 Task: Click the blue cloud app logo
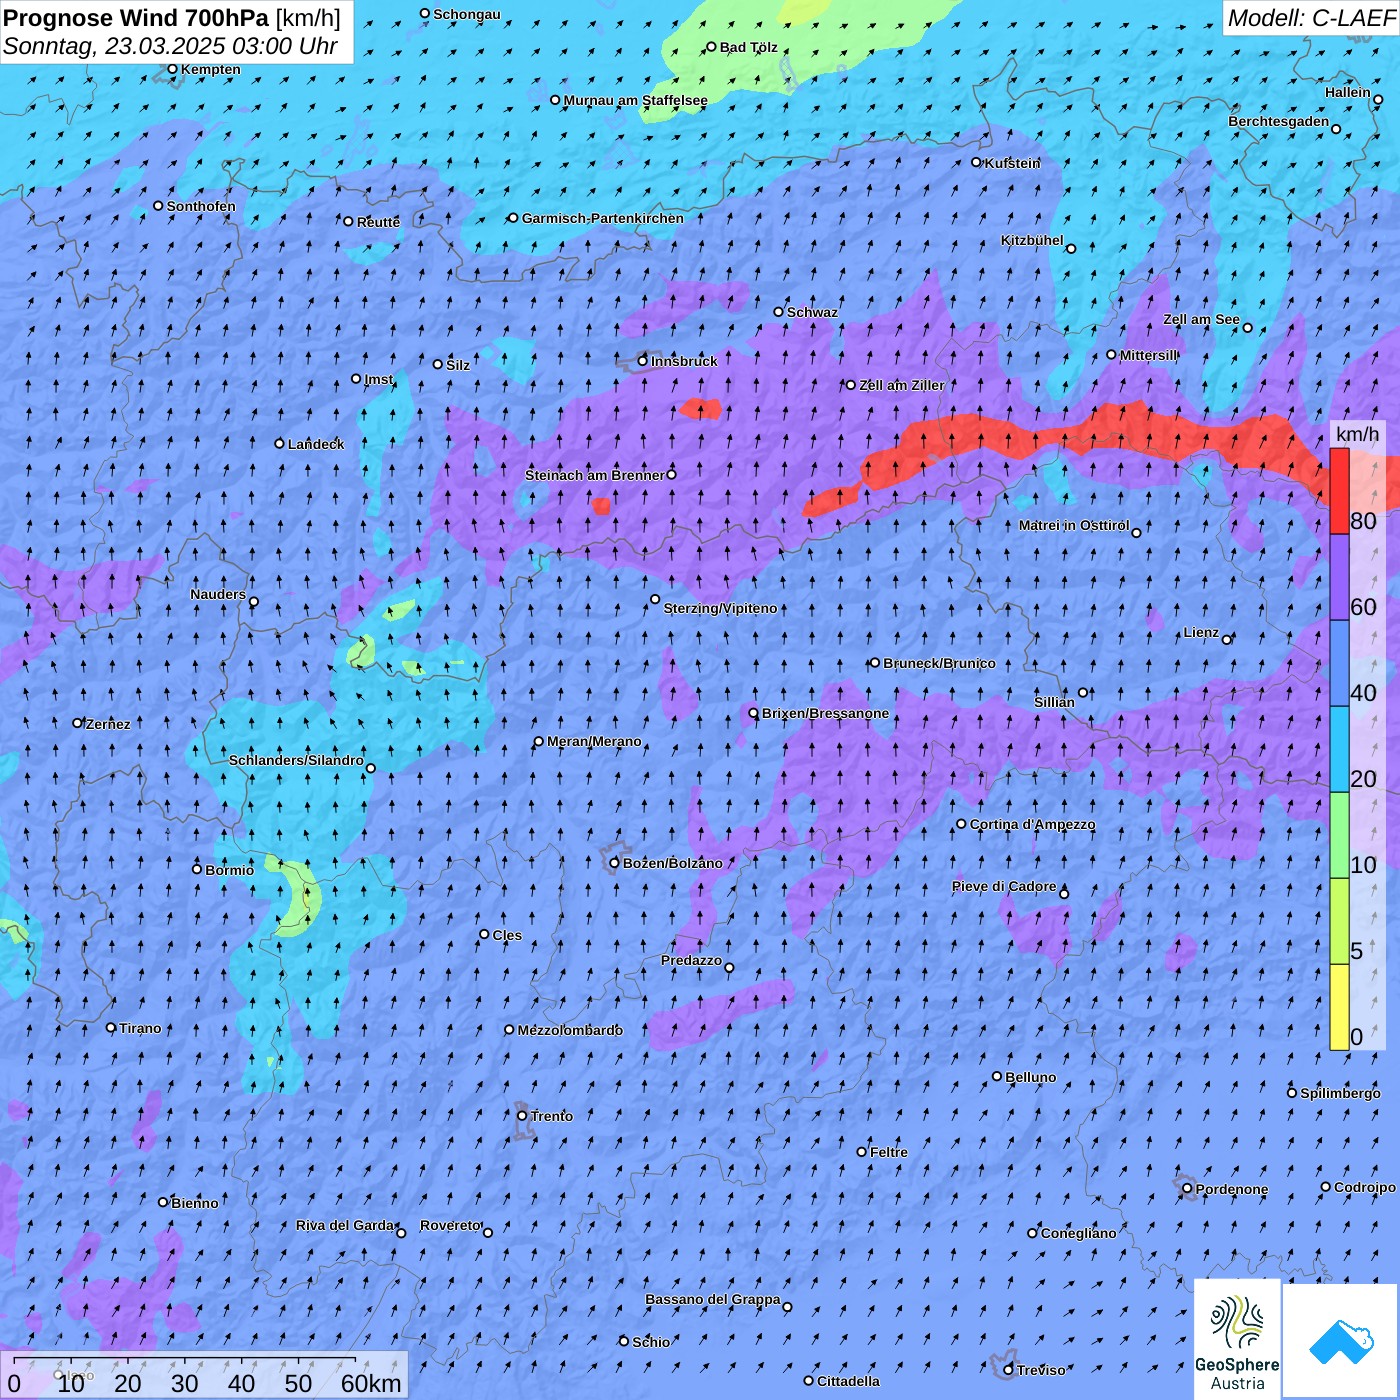pos(1341,1341)
